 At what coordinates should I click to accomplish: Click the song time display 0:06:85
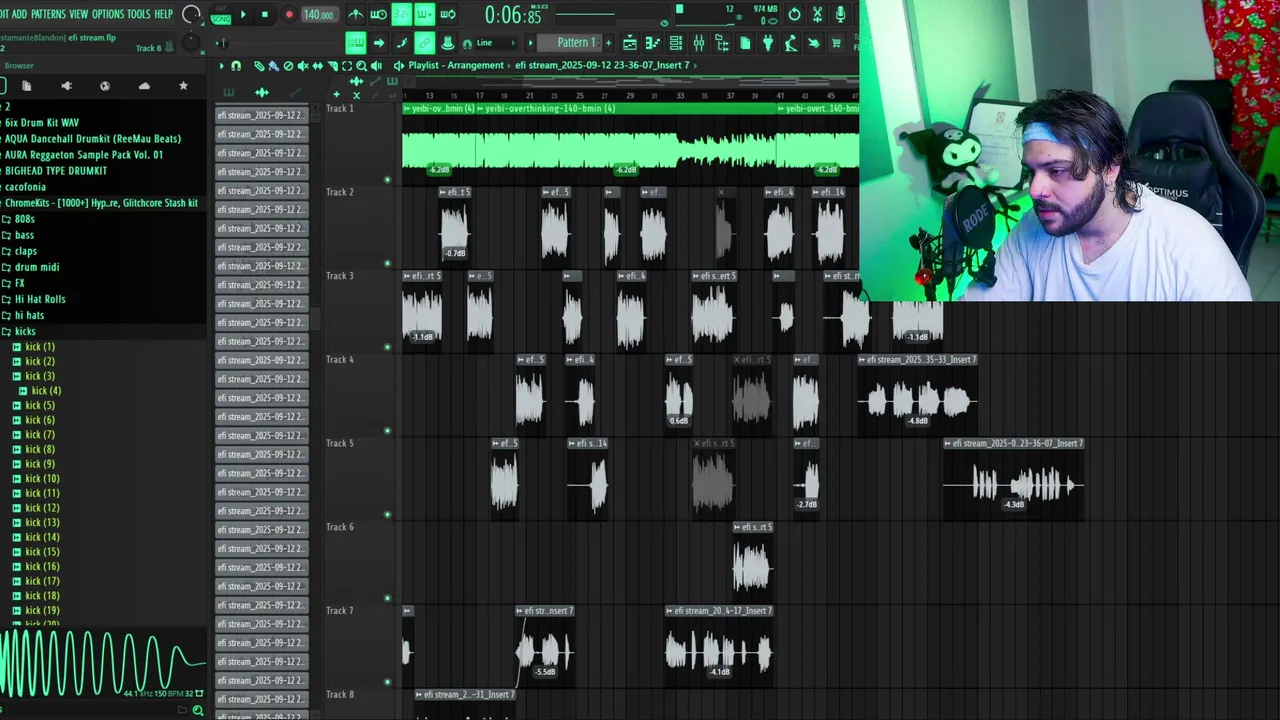(512, 16)
